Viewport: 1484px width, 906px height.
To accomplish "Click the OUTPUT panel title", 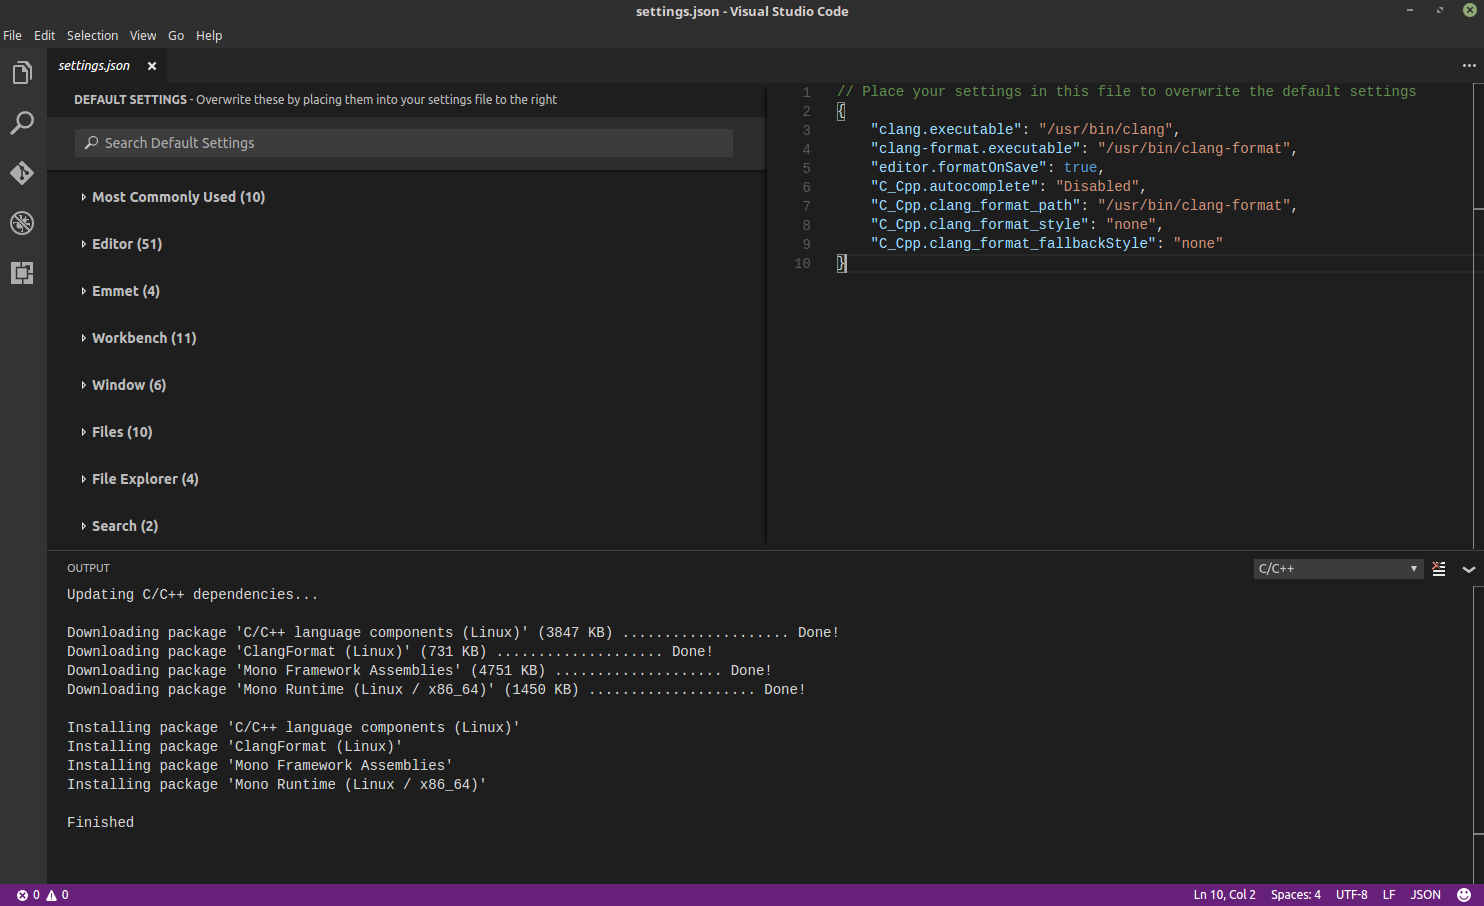I will [88, 568].
